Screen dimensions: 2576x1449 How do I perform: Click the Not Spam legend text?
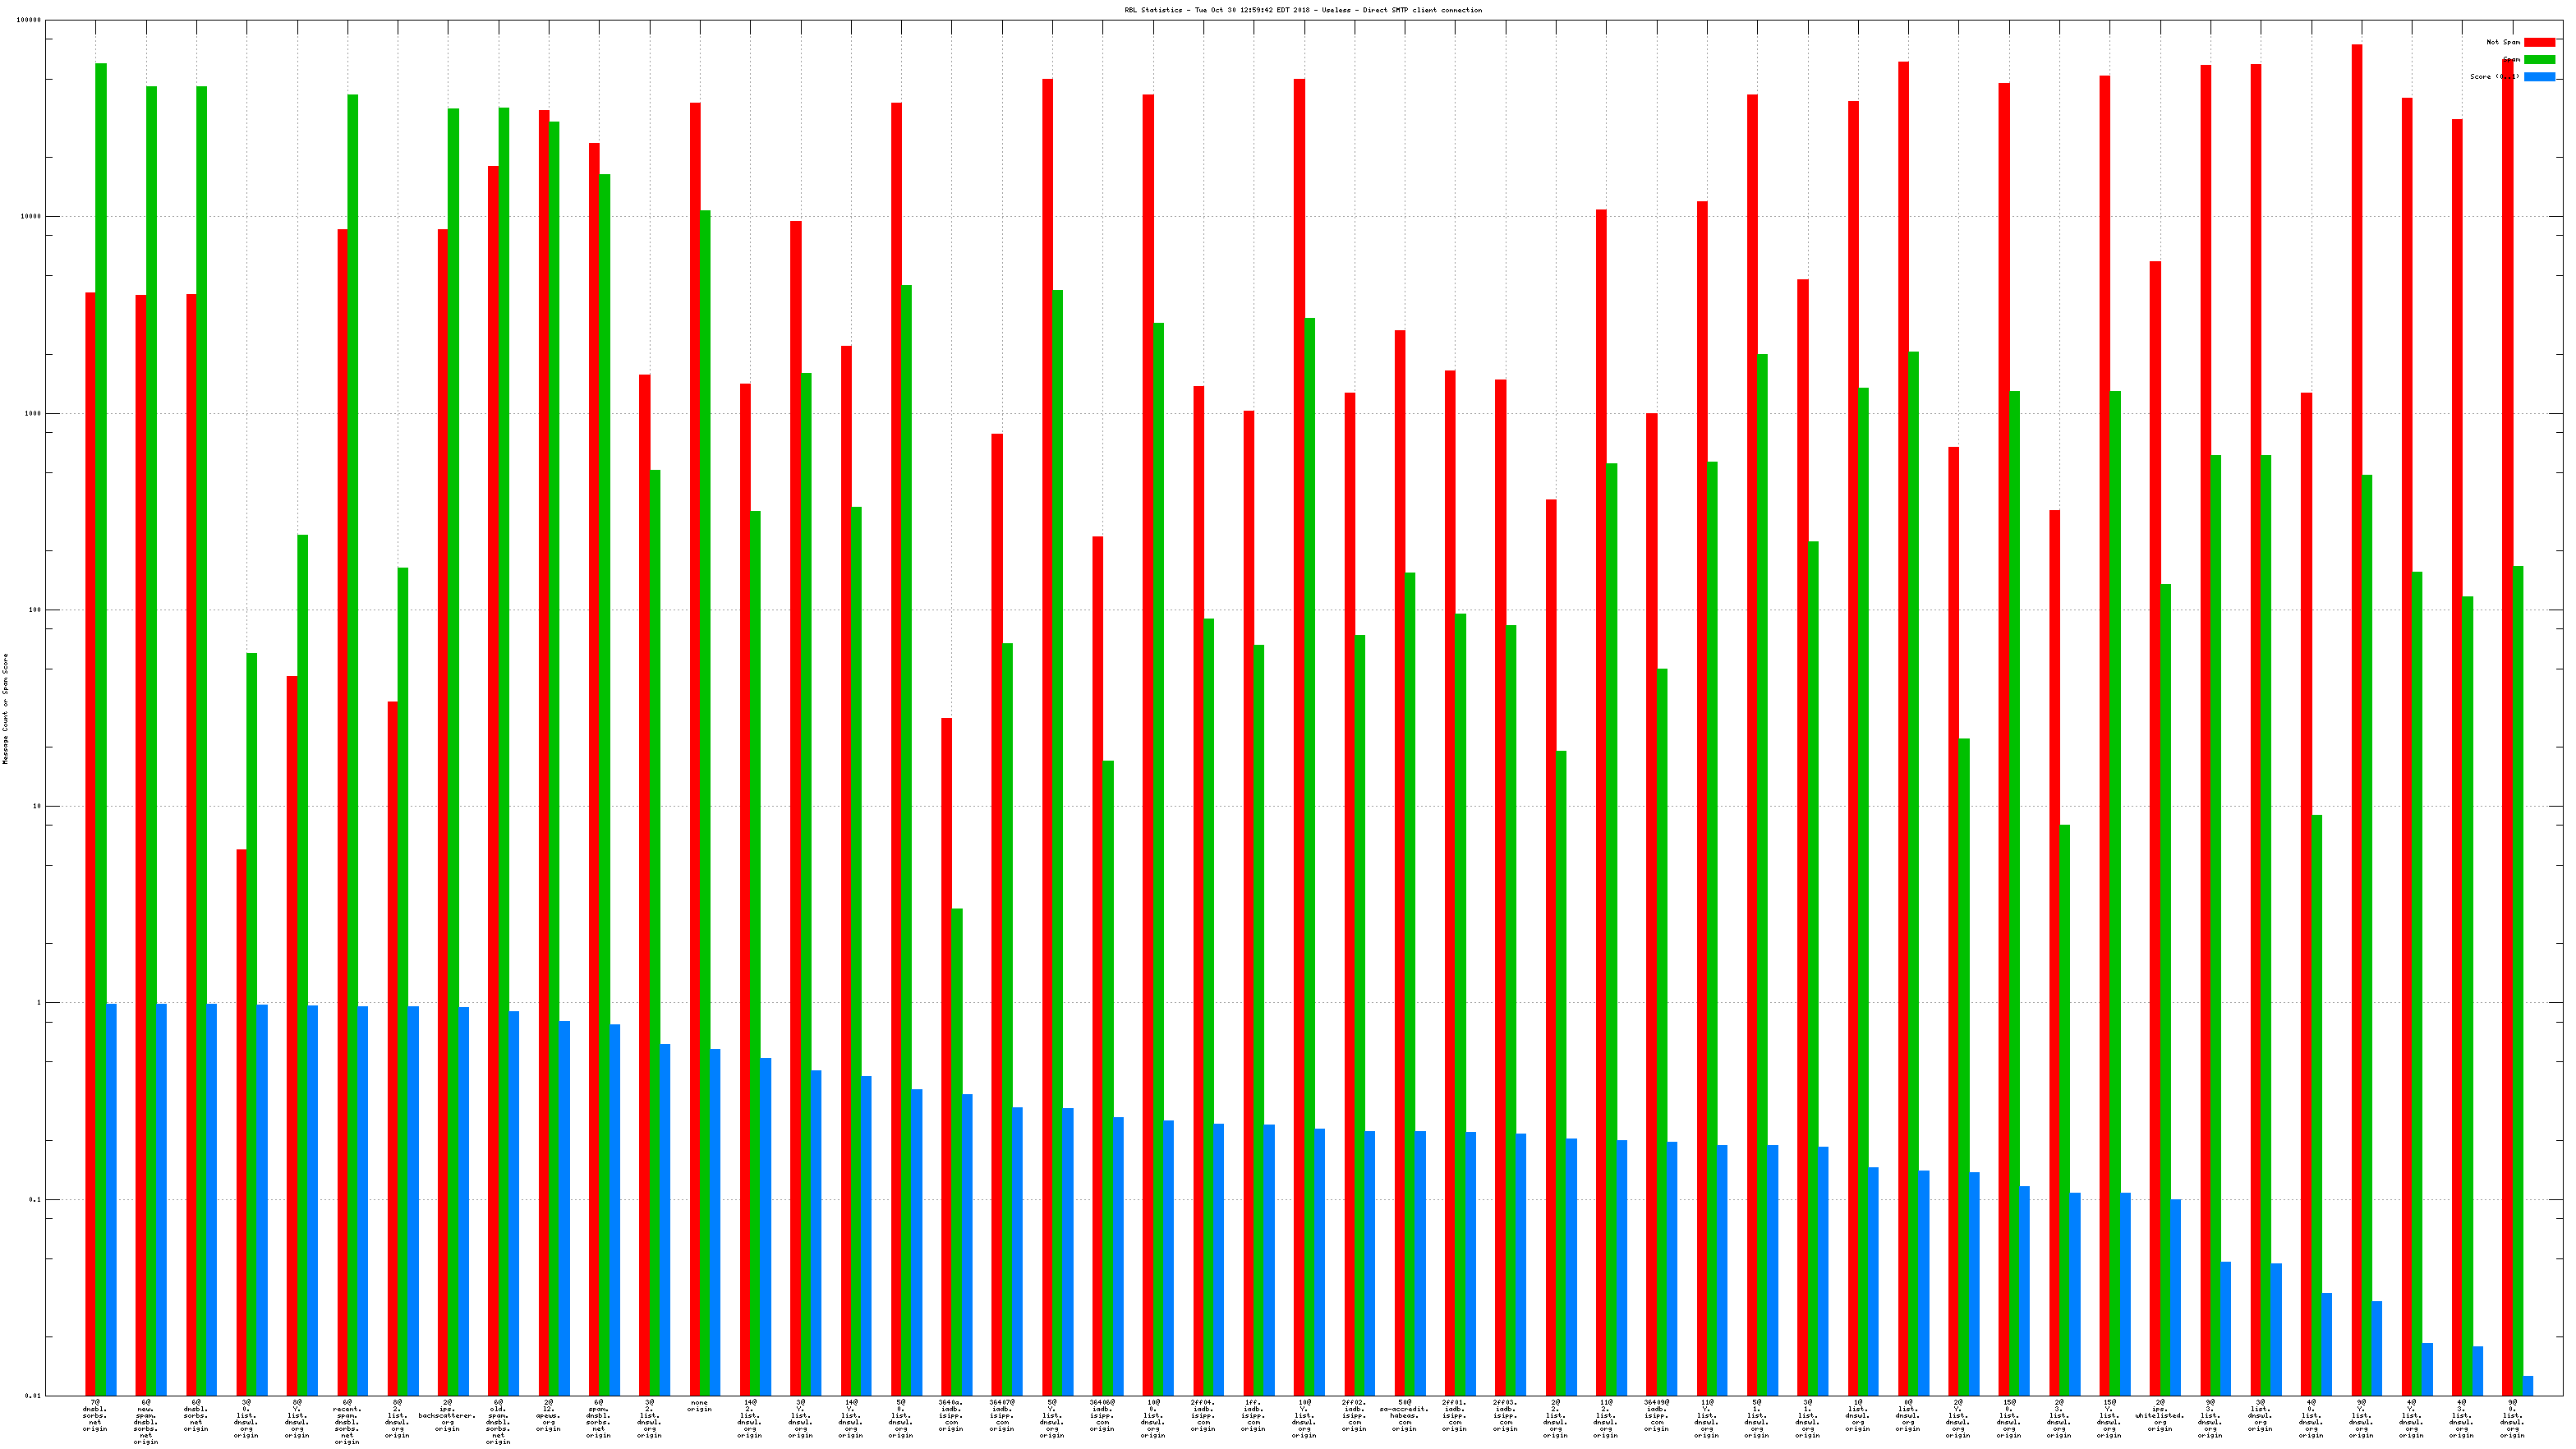coord(2503,42)
